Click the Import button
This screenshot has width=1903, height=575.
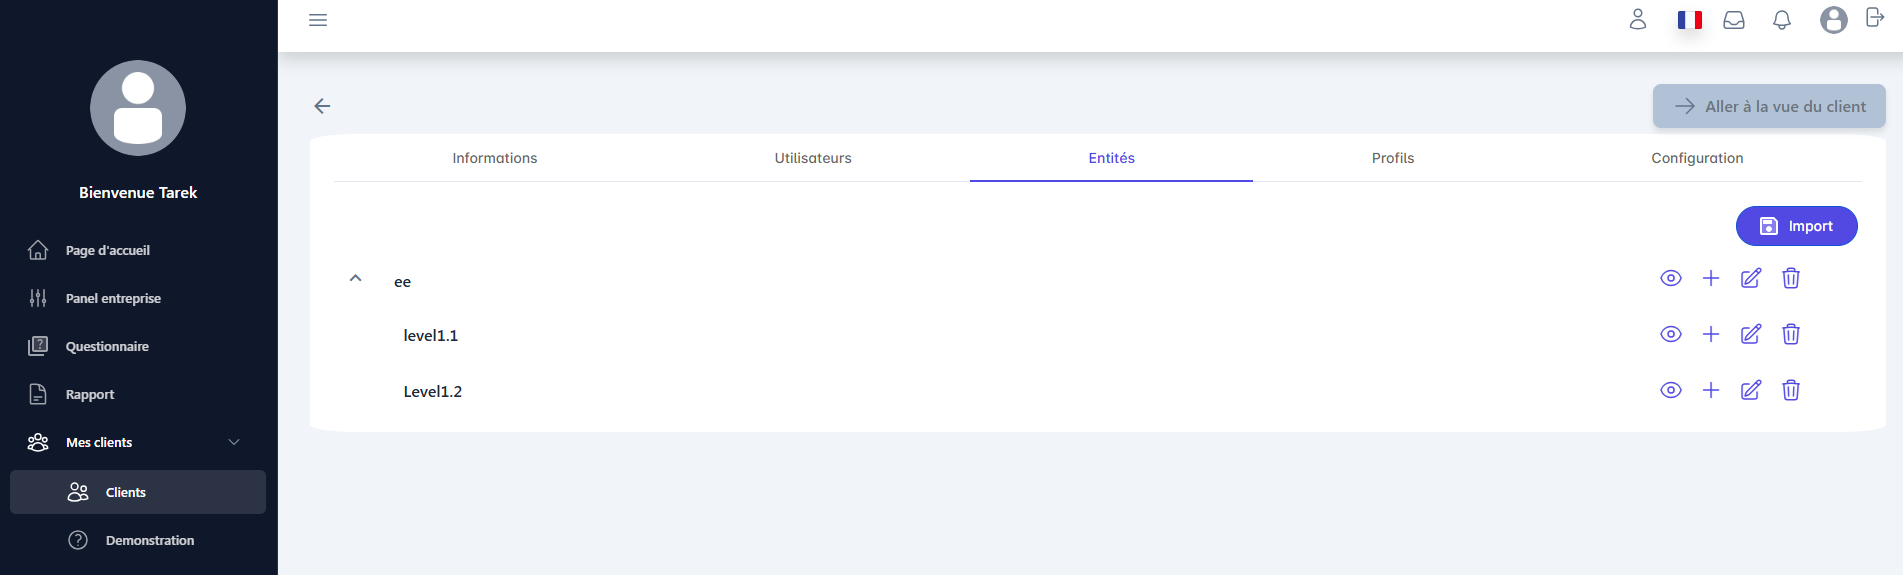[1796, 226]
